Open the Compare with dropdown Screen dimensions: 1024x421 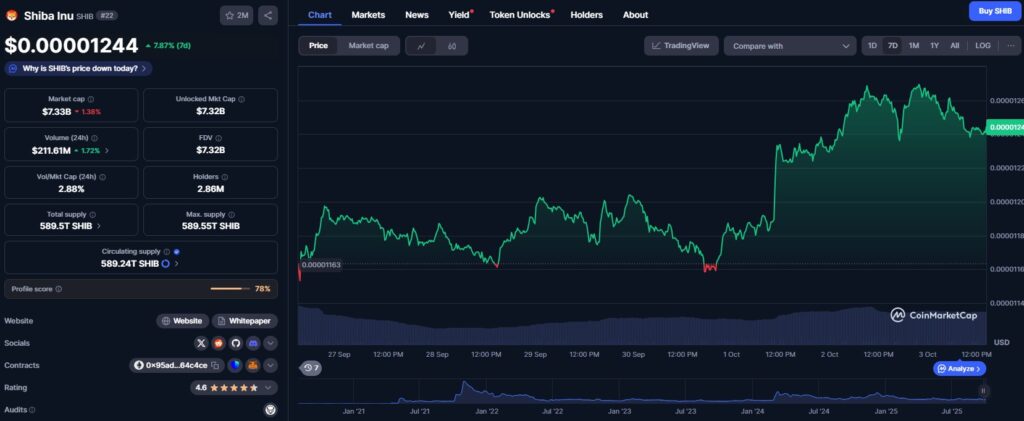[x=789, y=46]
